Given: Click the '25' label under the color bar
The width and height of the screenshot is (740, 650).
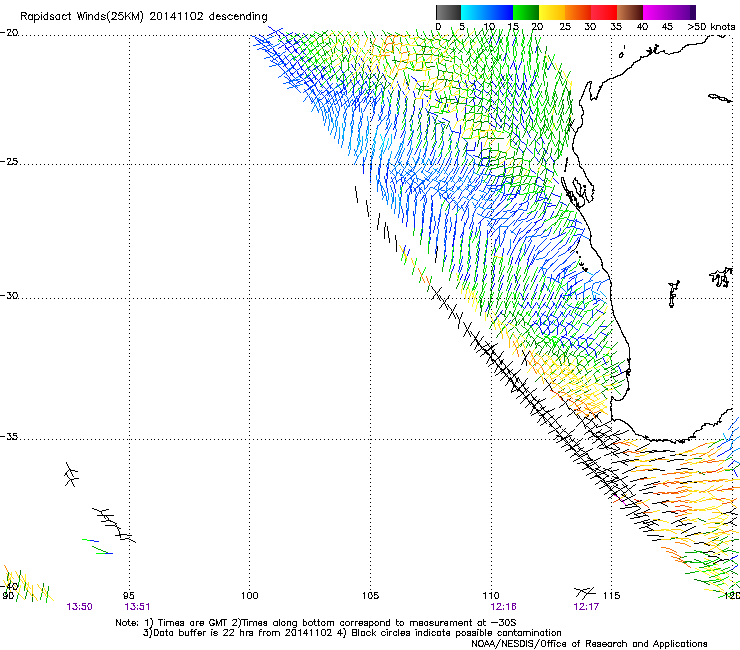Looking at the screenshot, I should (x=565, y=27).
